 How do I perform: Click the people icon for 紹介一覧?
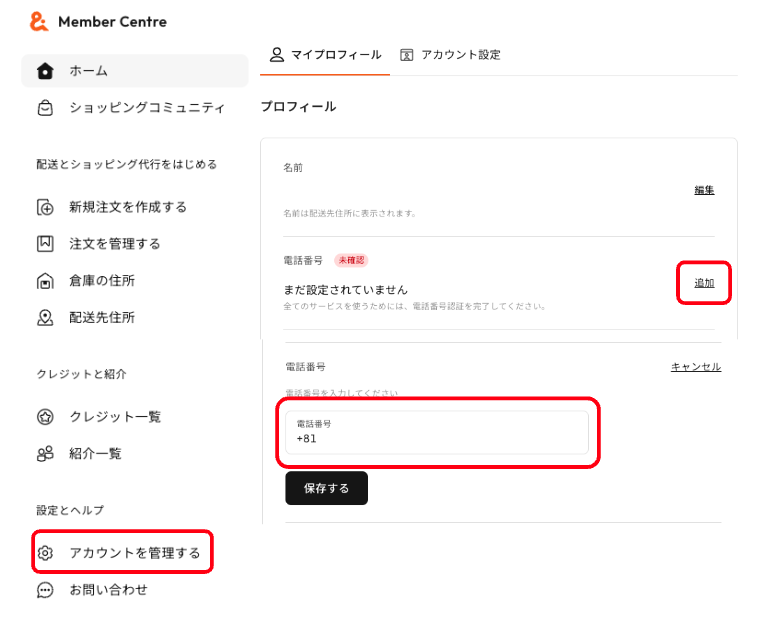coord(45,454)
